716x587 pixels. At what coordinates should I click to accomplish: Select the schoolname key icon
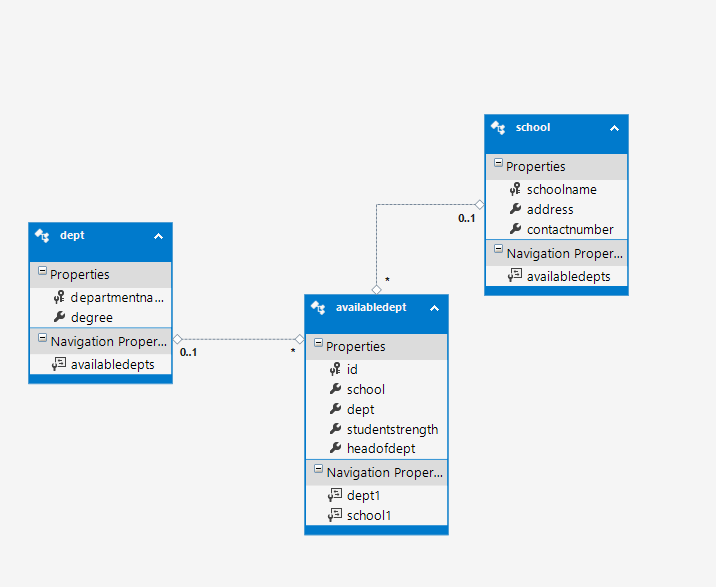pyautogui.click(x=515, y=189)
